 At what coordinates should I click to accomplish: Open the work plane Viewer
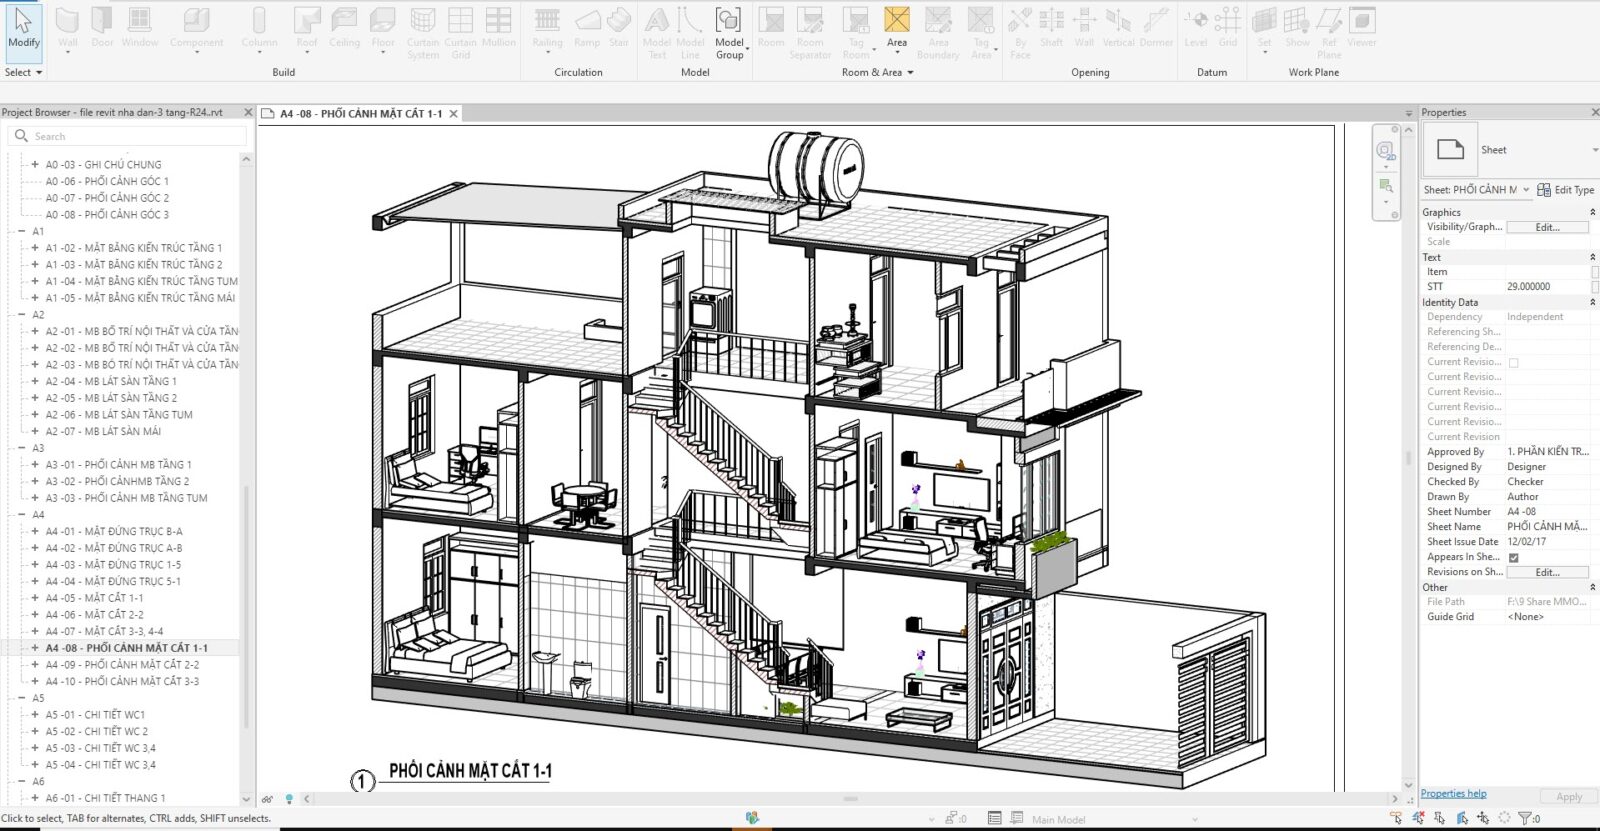coord(1361,27)
